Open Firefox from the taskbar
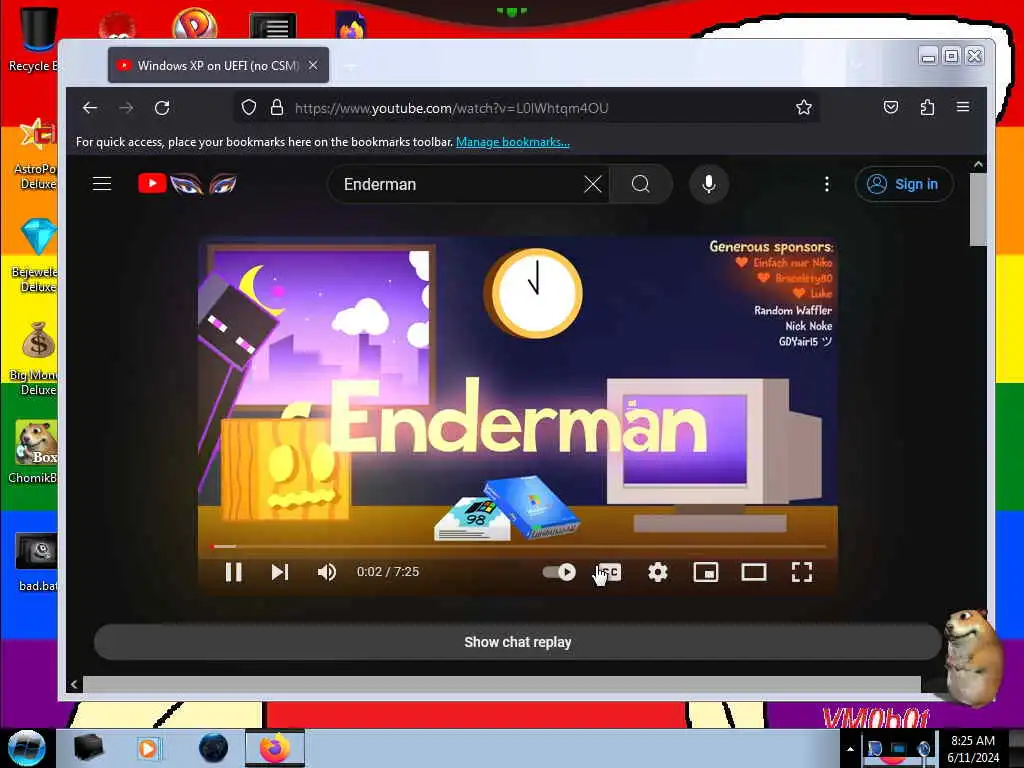 coord(274,748)
